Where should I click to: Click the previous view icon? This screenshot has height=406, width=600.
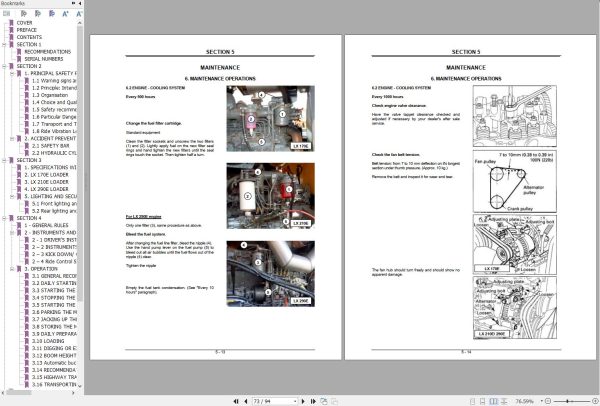click(324, 401)
